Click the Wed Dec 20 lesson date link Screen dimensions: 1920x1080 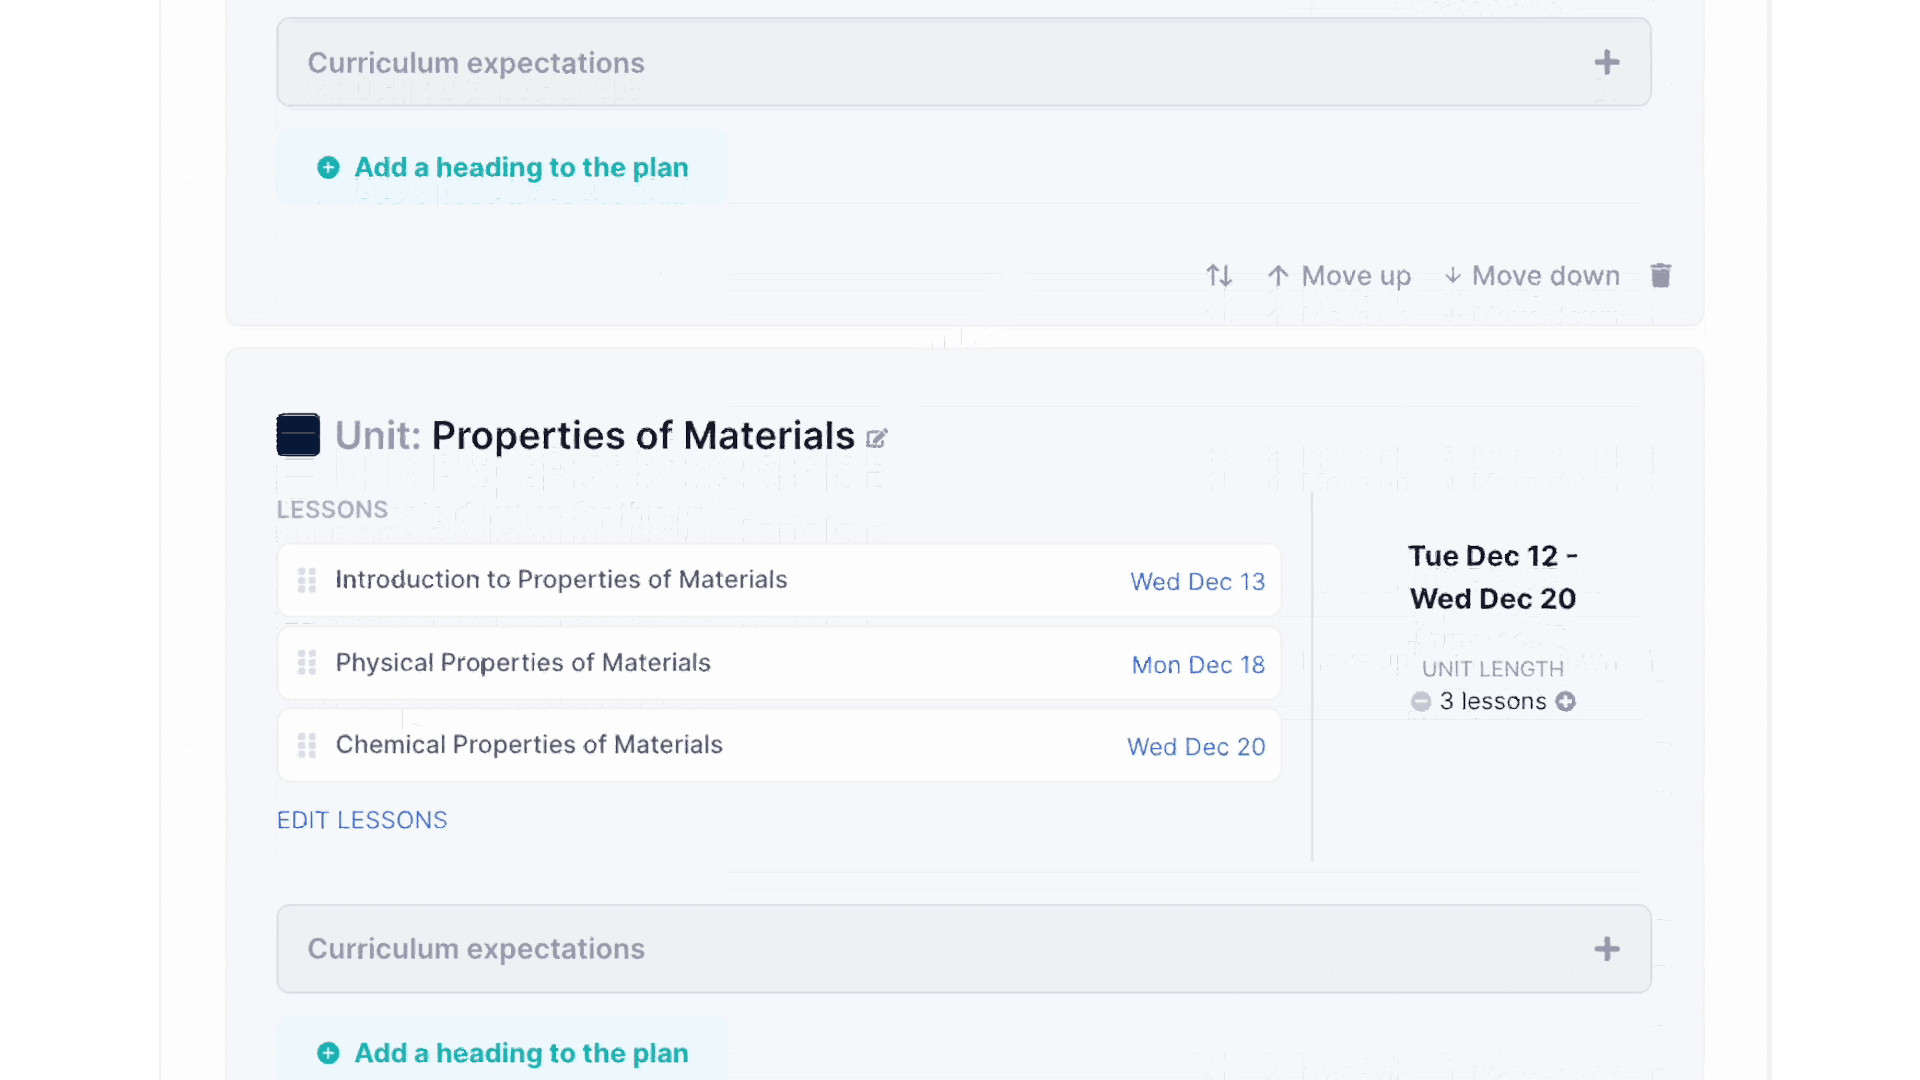click(1196, 747)
